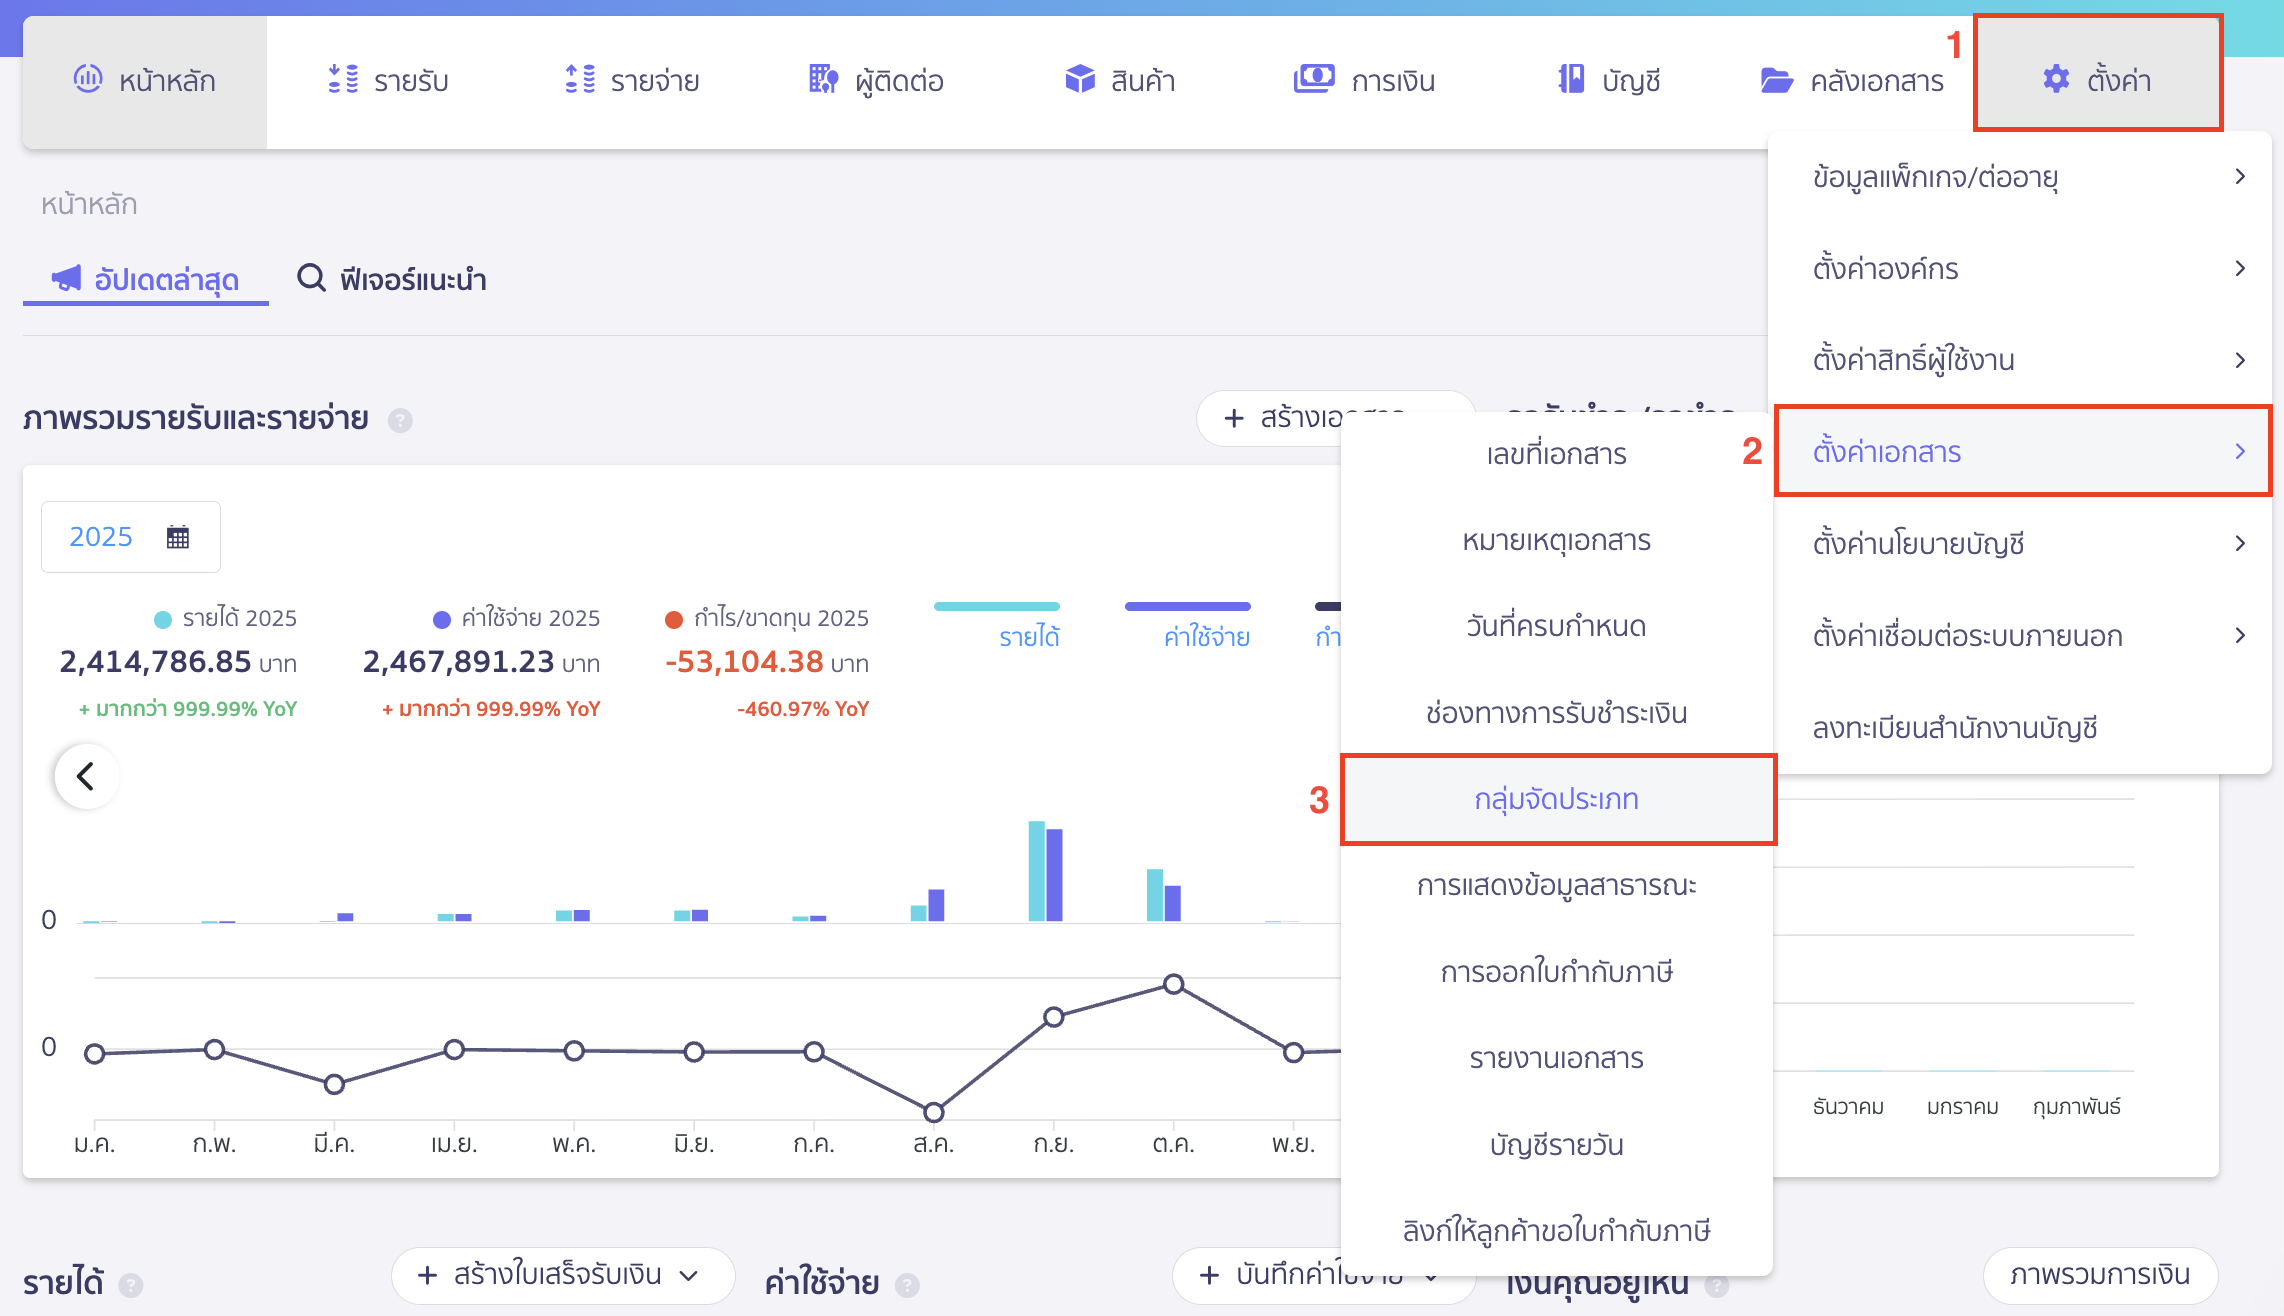Screen dimensions: 2284x1316
Task: Open the คลังเอกสาร document storage section
Action: pyautogui.click(x=1855, y=80)
